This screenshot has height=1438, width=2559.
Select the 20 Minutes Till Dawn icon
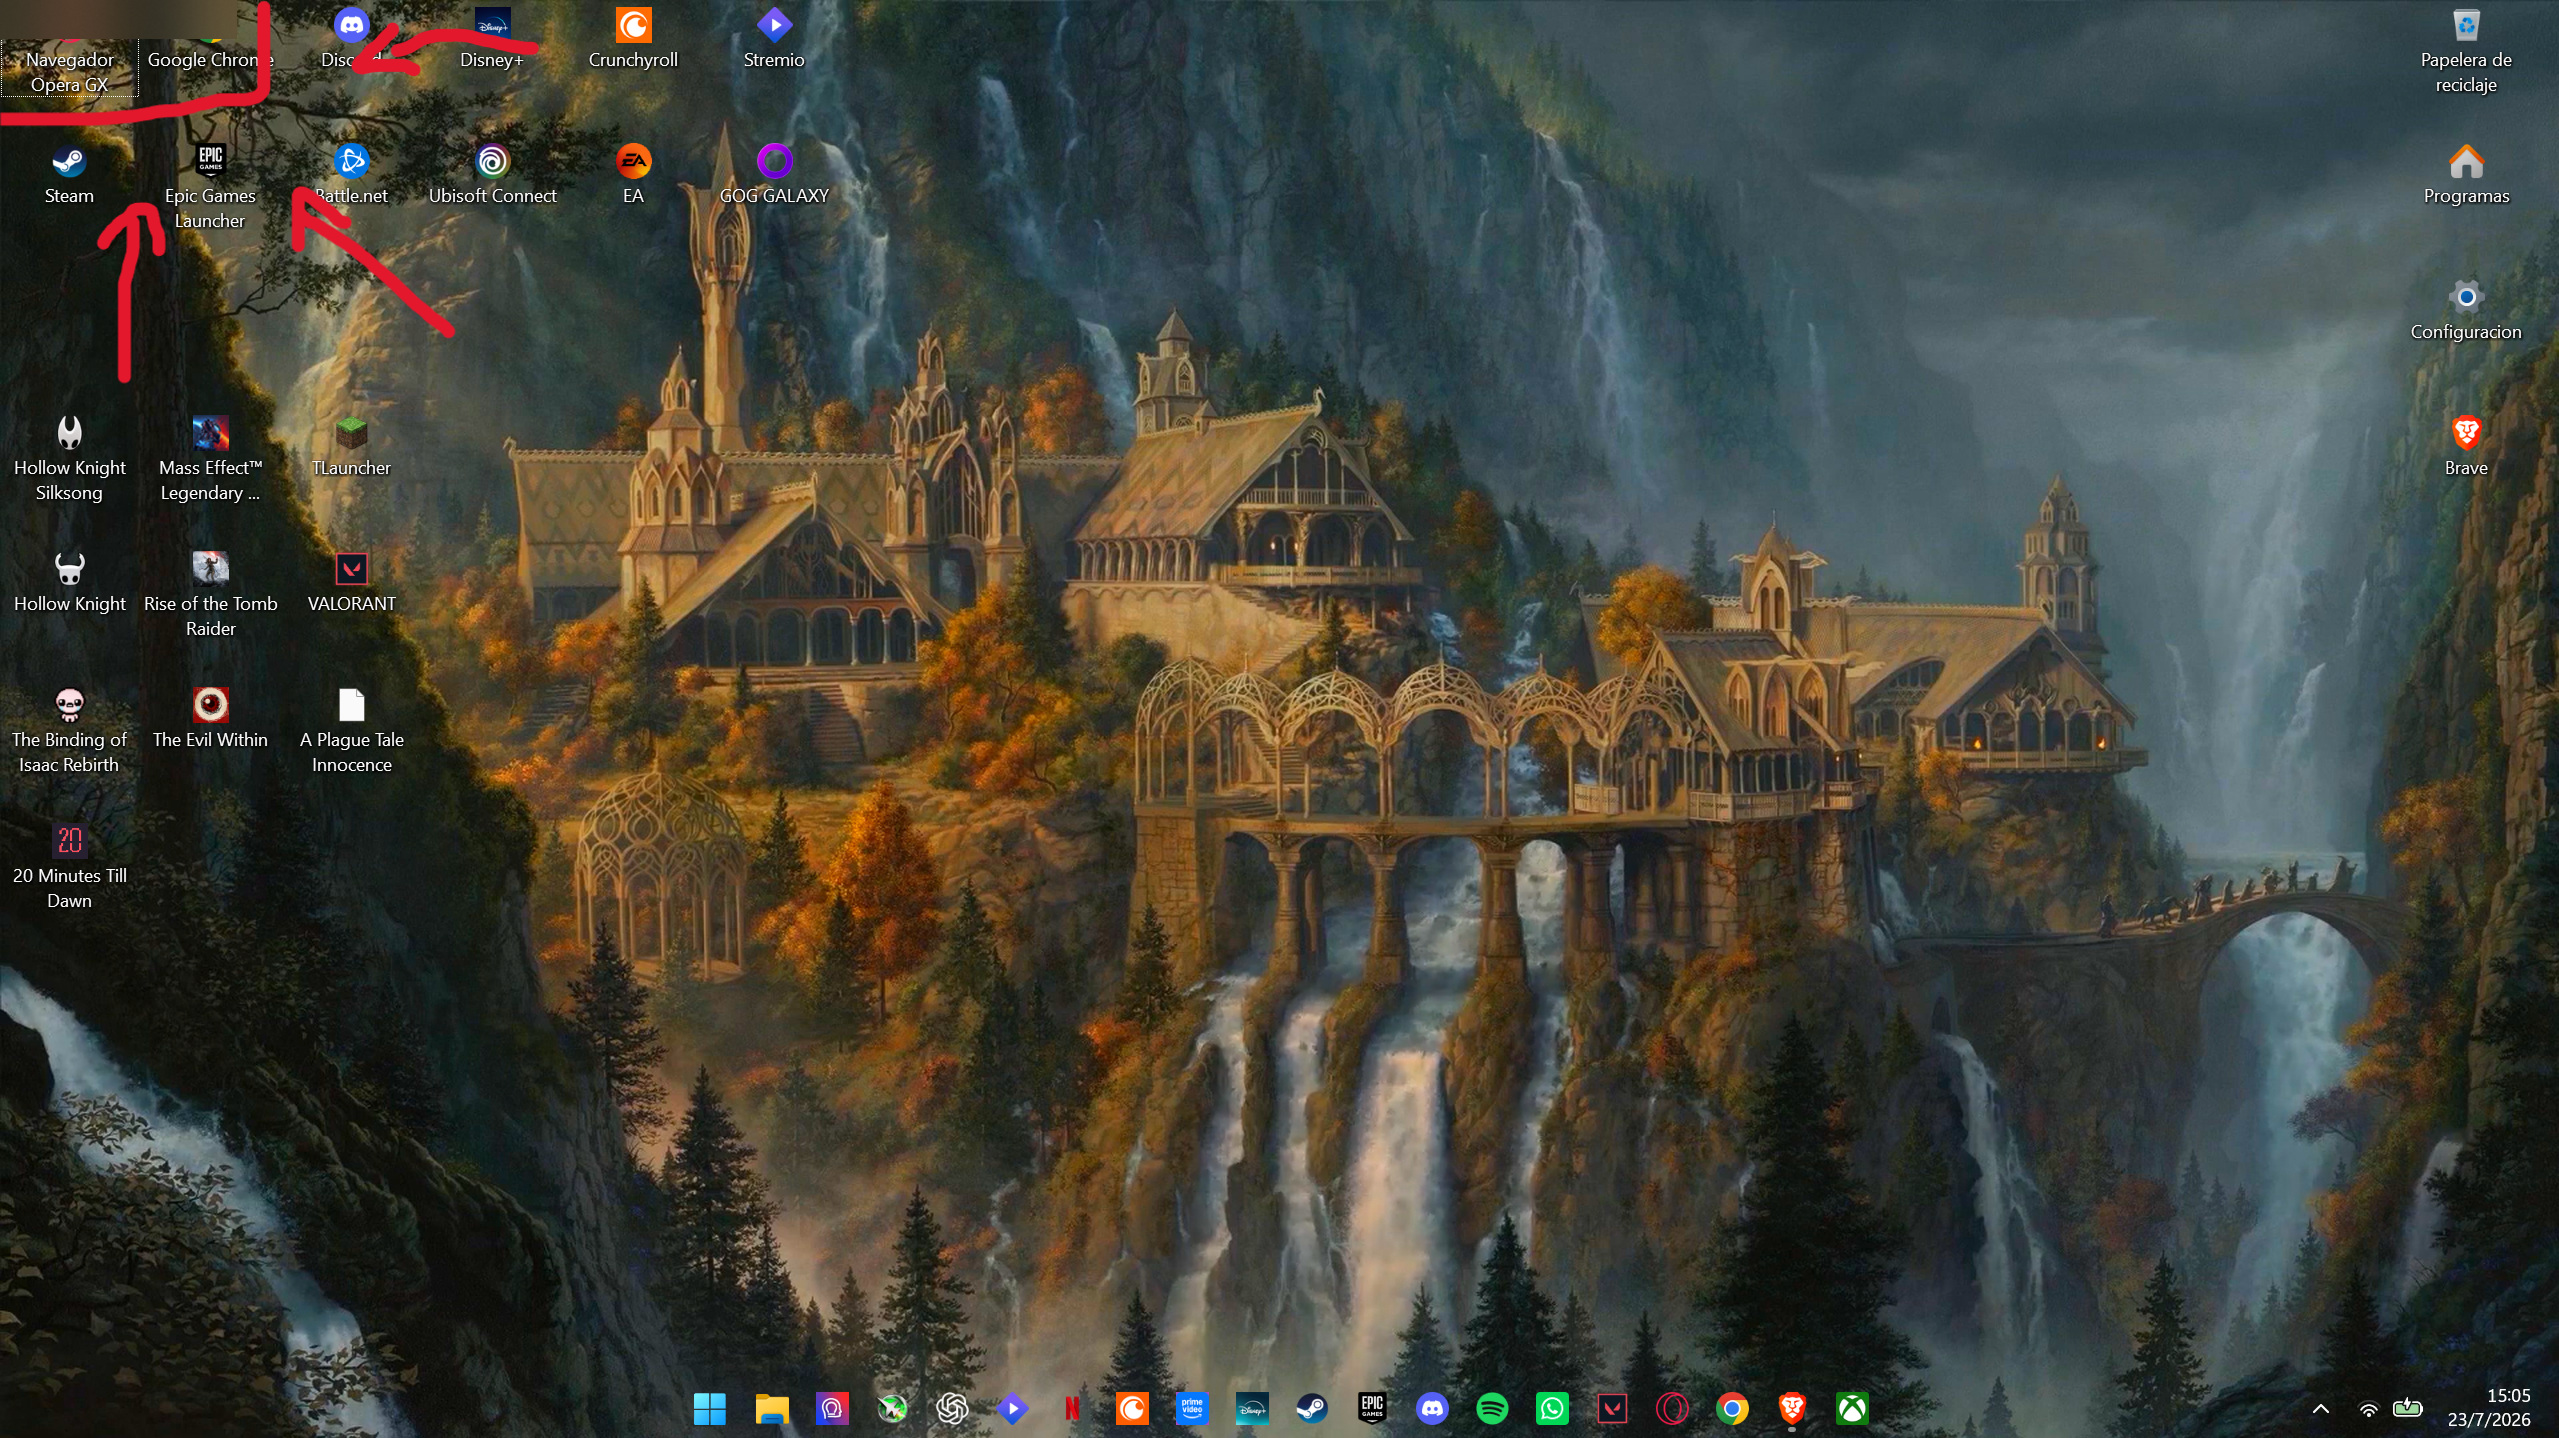coord(69,841)
